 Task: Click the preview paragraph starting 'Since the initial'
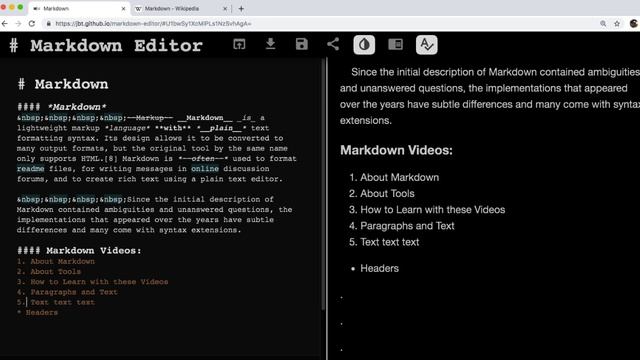pyautogui.click(x=490, y=96)
